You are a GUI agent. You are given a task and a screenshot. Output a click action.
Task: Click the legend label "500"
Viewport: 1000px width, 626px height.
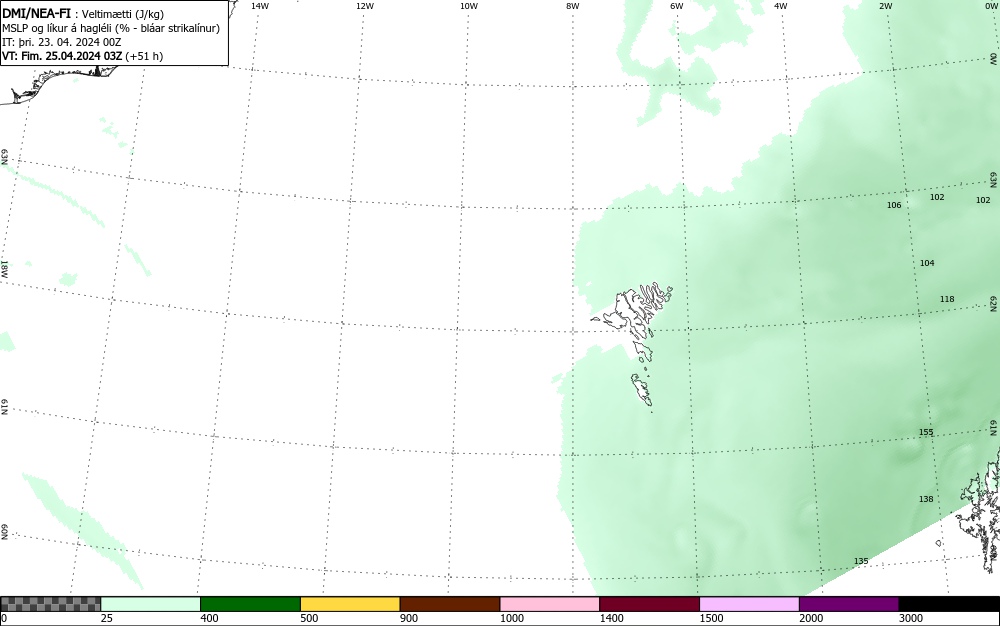click(x=309, y=618)
